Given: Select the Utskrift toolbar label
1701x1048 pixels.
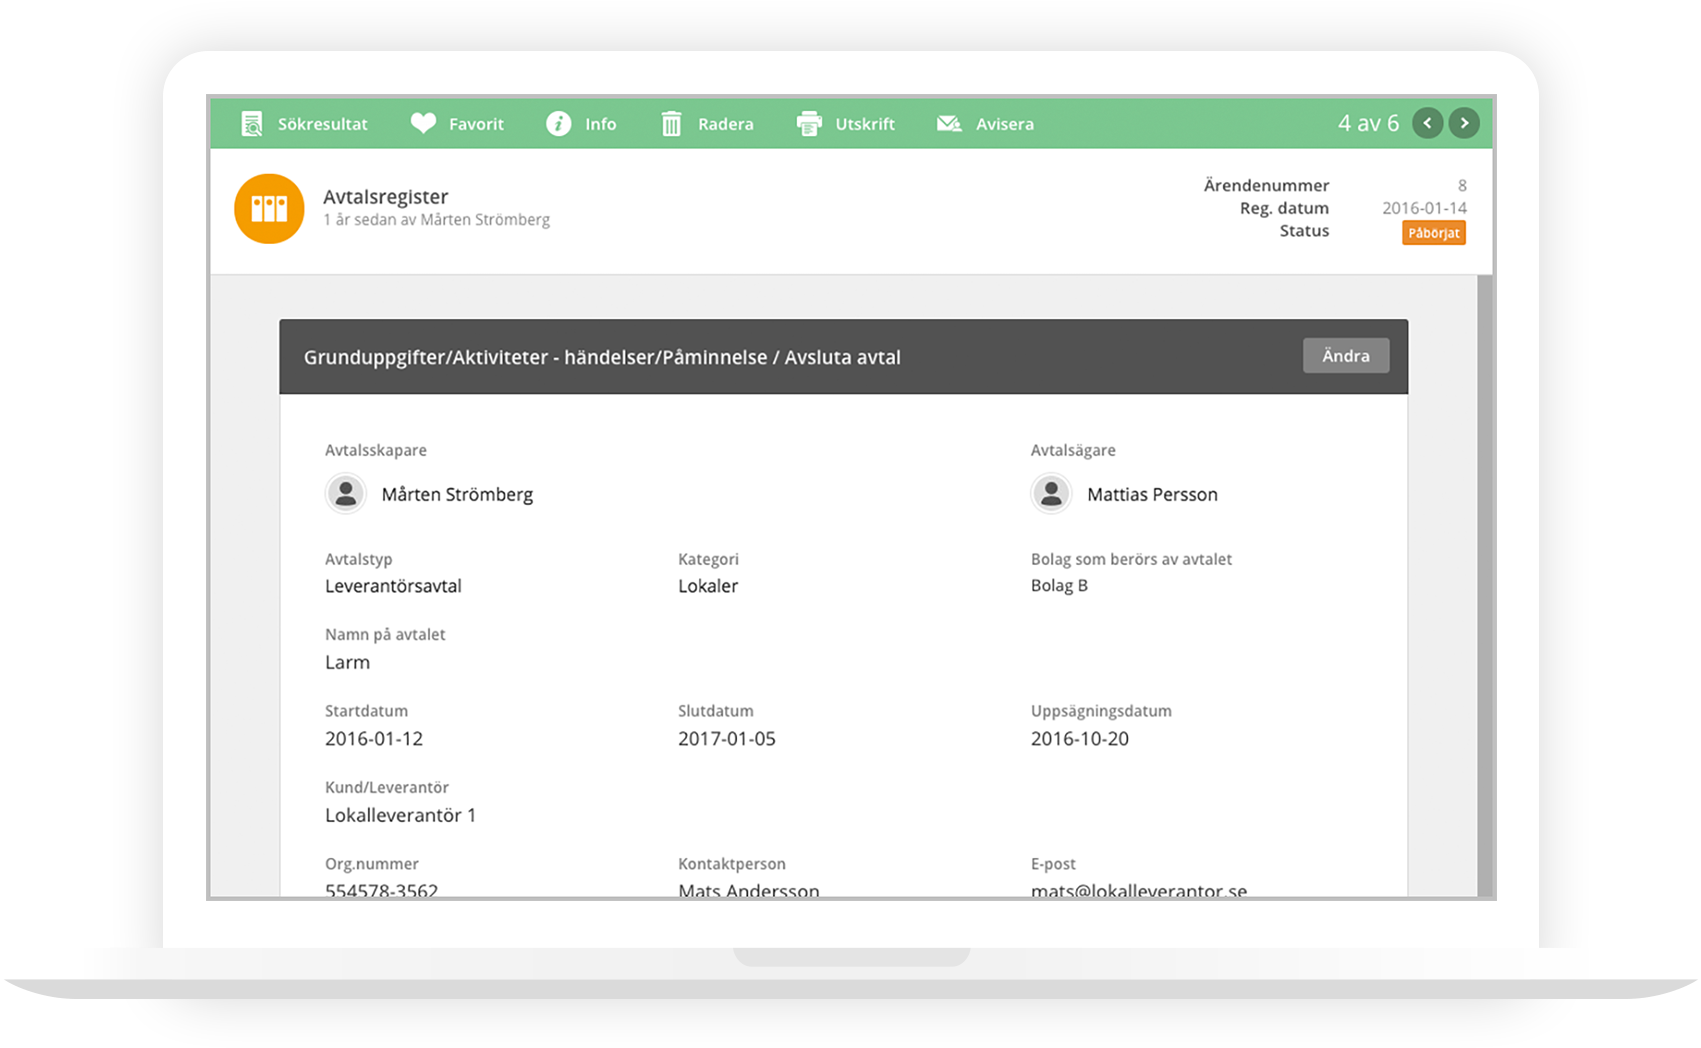Looking at the screenshot, I should (x=865, y=124).
